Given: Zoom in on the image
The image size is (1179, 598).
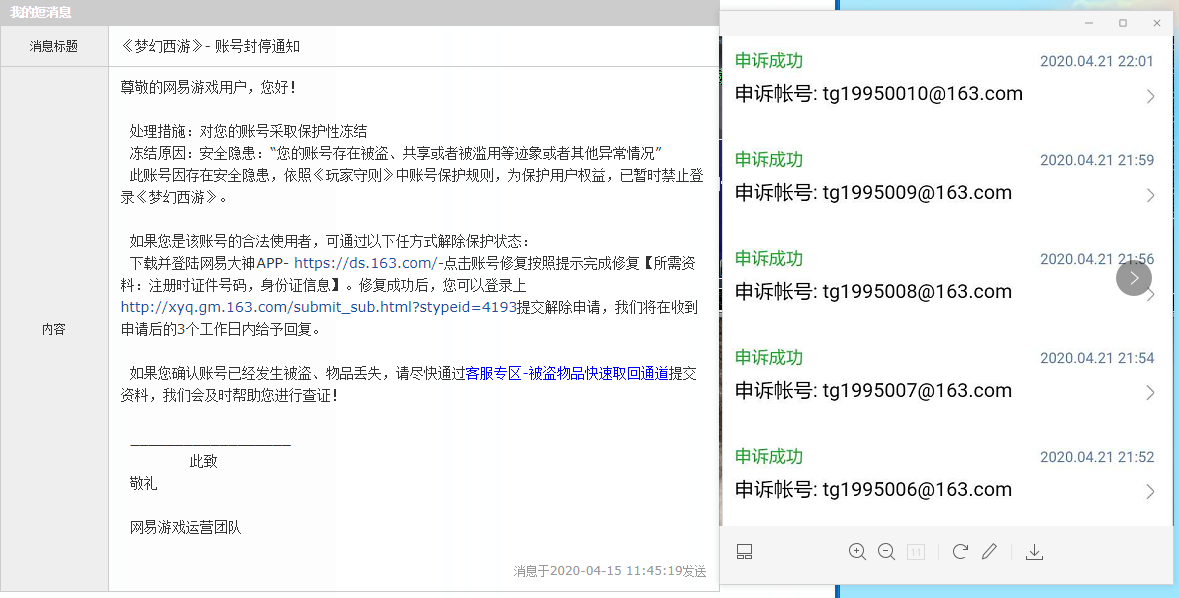Looking at the screenshot, I should click(857, 551).
